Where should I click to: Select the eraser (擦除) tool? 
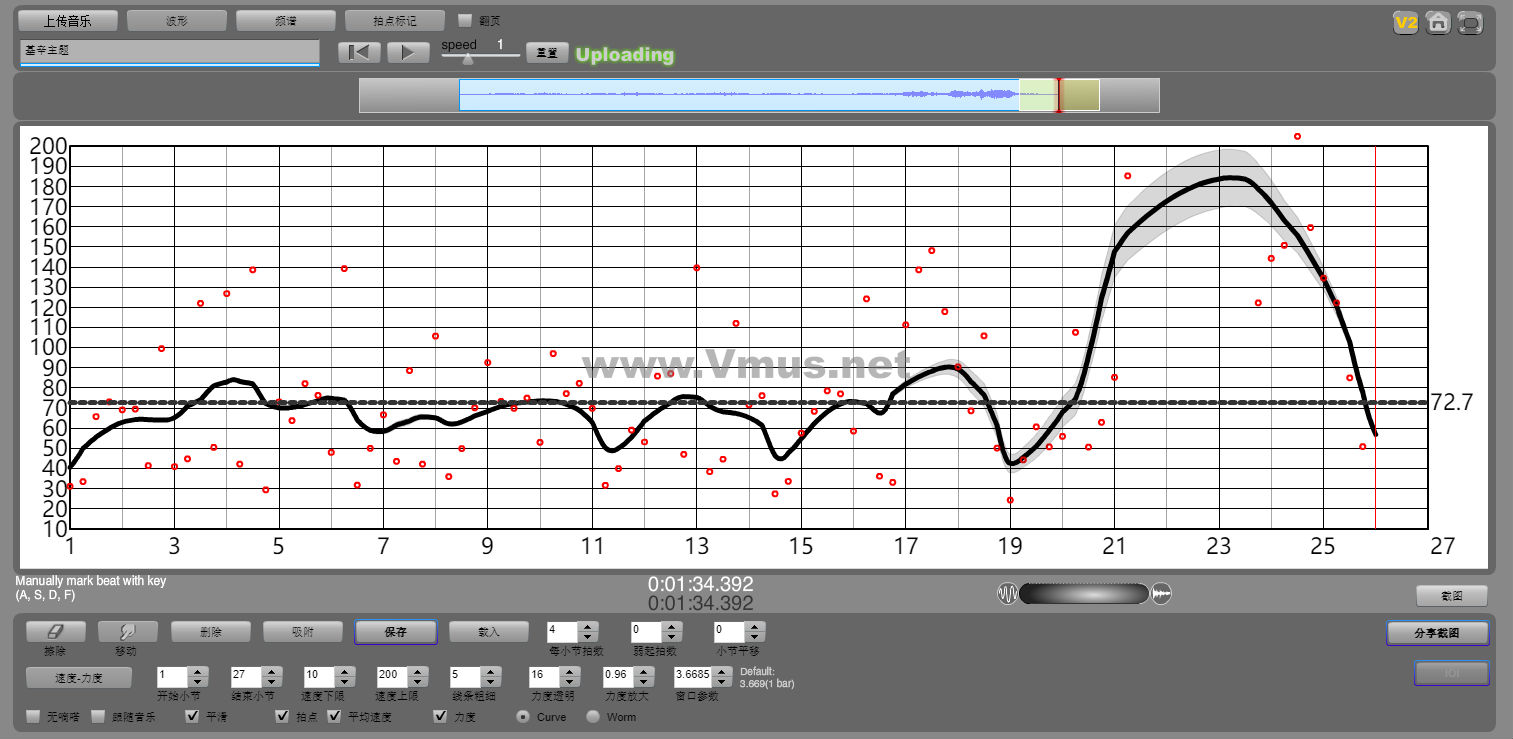click(54, 632)
